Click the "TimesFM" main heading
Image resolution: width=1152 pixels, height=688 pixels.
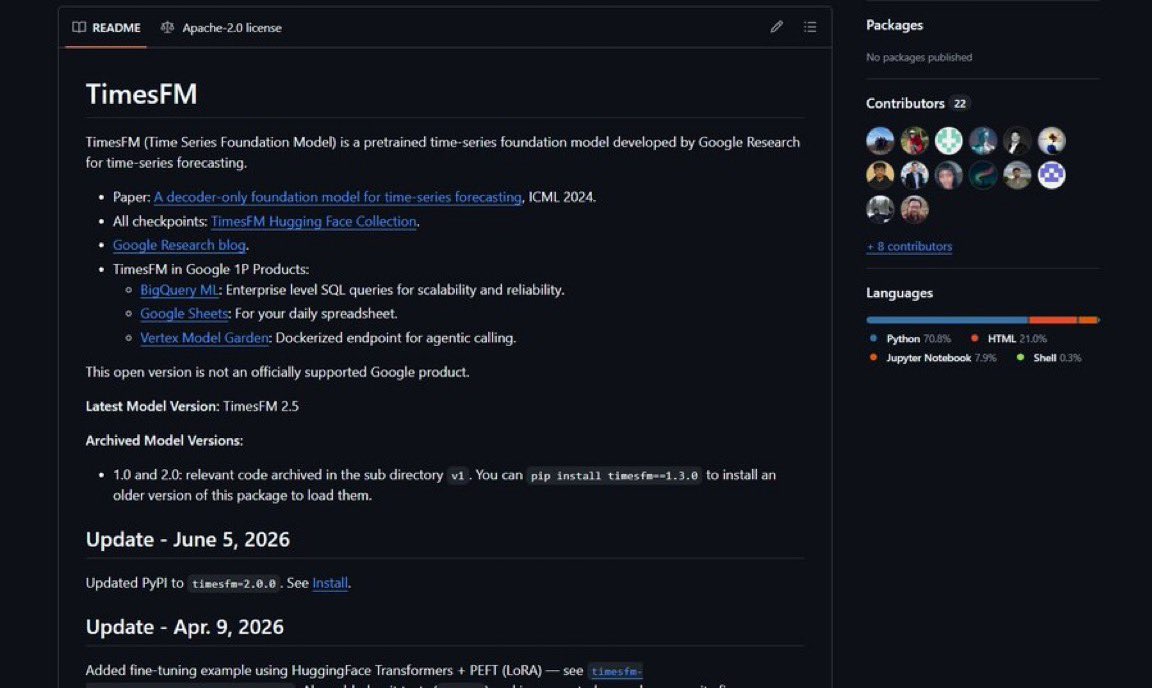(141, 94)
